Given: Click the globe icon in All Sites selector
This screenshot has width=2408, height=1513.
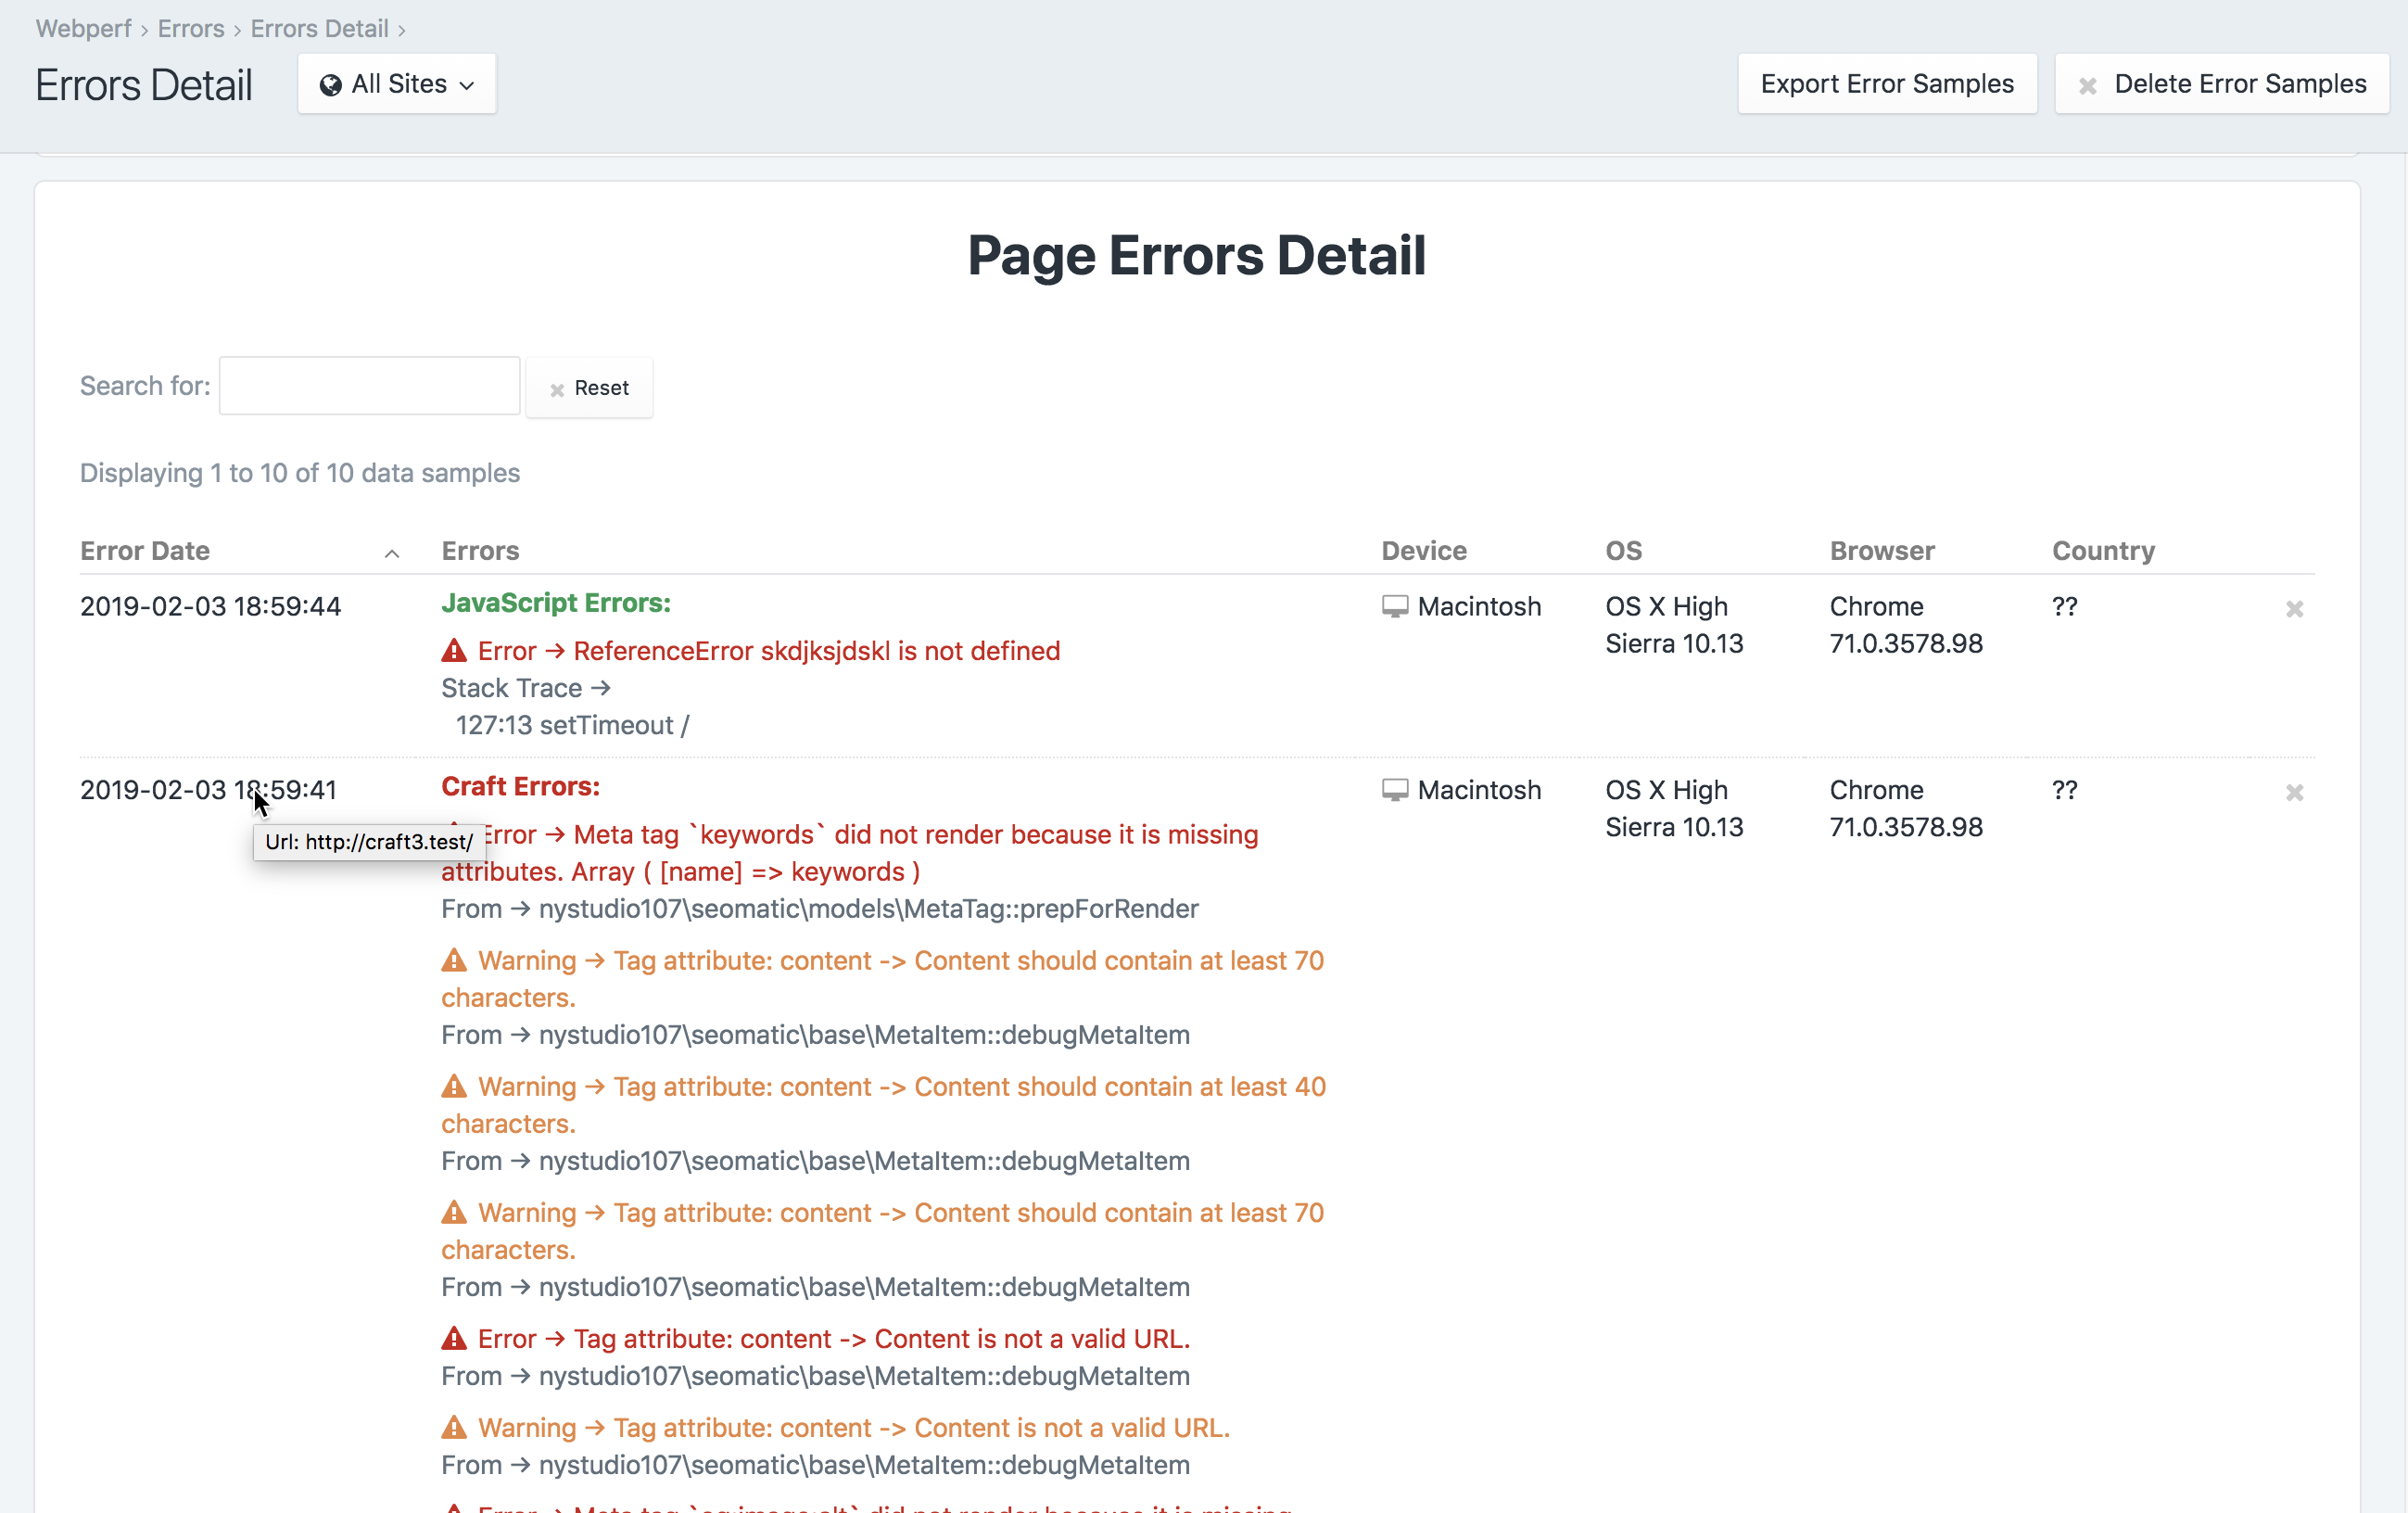Looking at the screenshot, I should click(x=333, y=84).
